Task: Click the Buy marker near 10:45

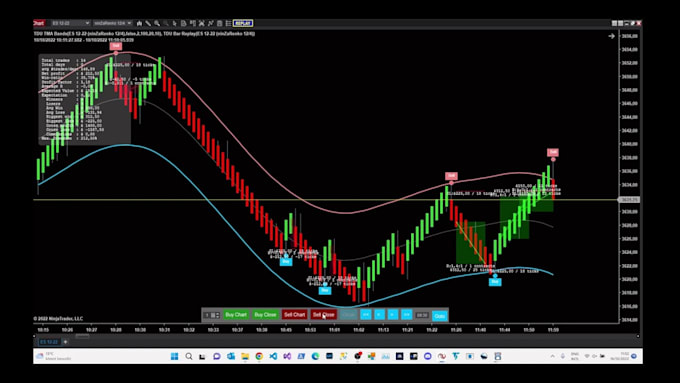Action: click(x=286, y=262)
